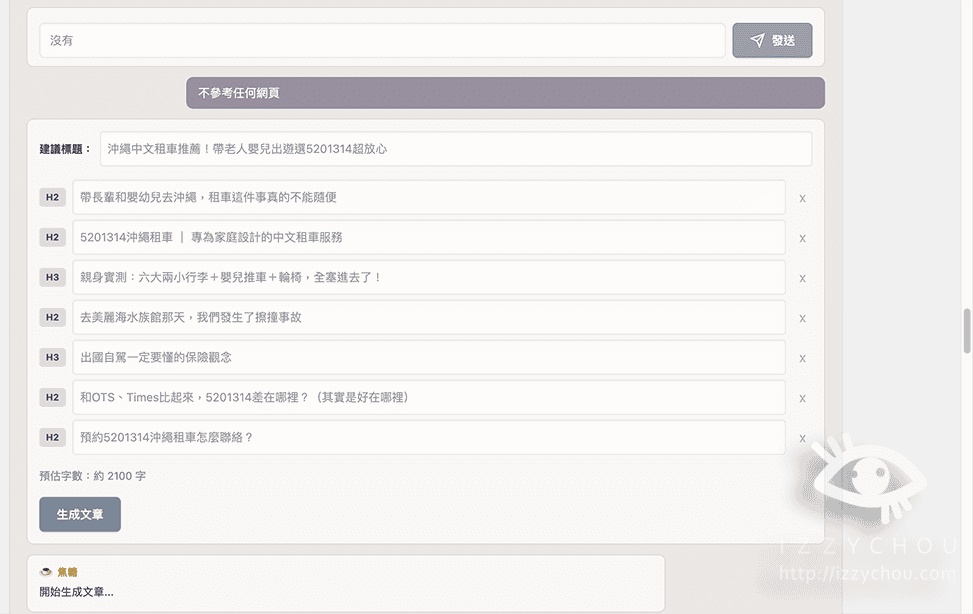Click H3 tag beside 親身實測 heading
The height and width of the screenshot is (614, 973).
coord(52,278)
